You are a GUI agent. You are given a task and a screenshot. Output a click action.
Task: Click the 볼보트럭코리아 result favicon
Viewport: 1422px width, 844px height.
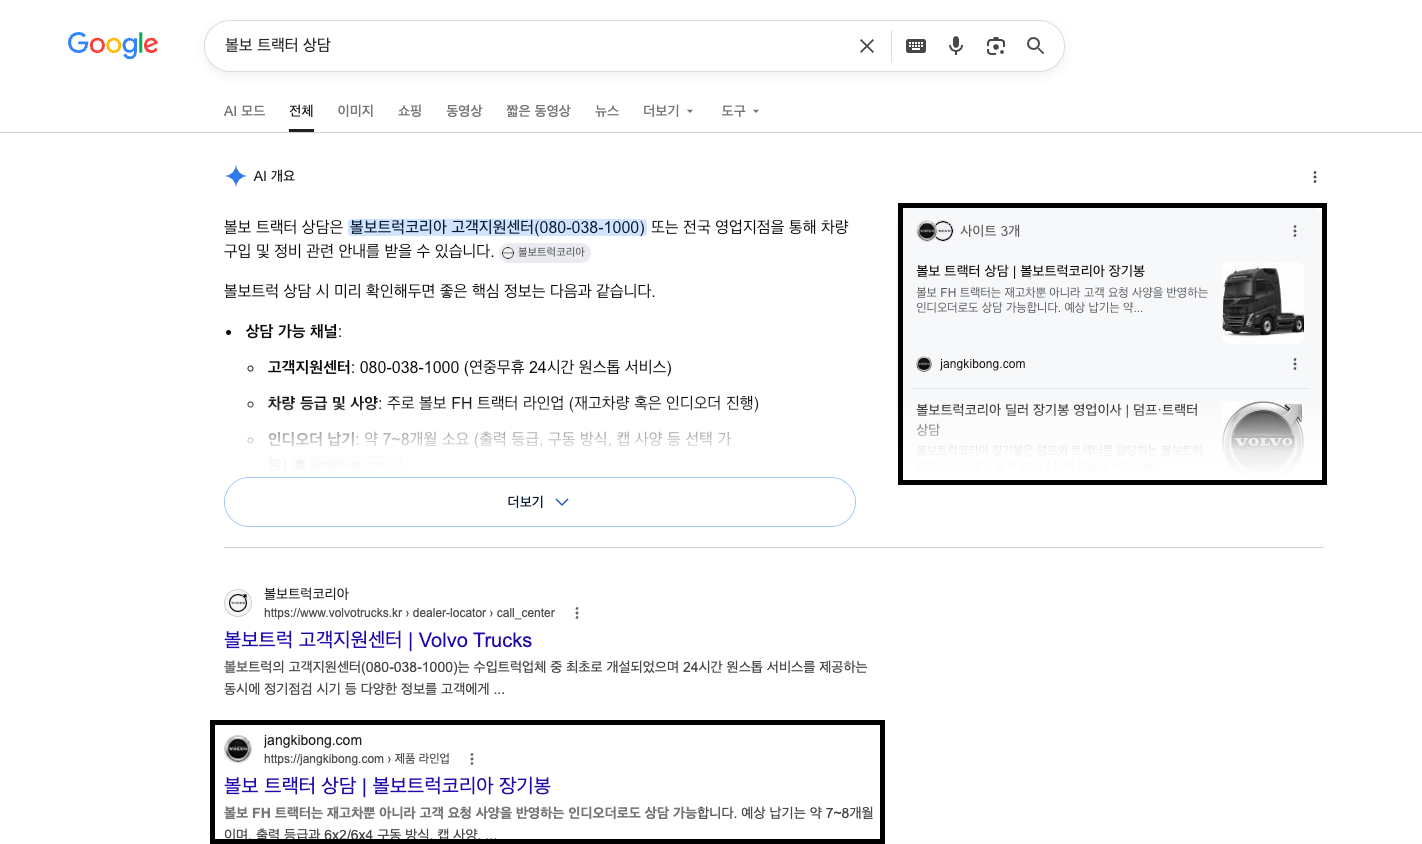[x=238, y=603]
